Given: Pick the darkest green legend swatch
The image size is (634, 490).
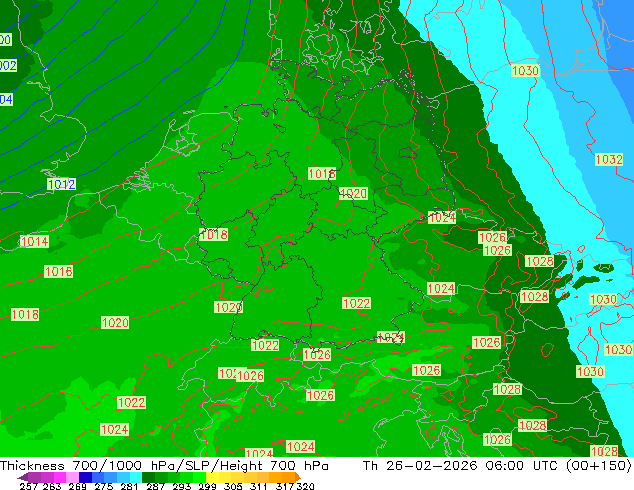Looking at the screenshot, I should (x=148, y=477).
